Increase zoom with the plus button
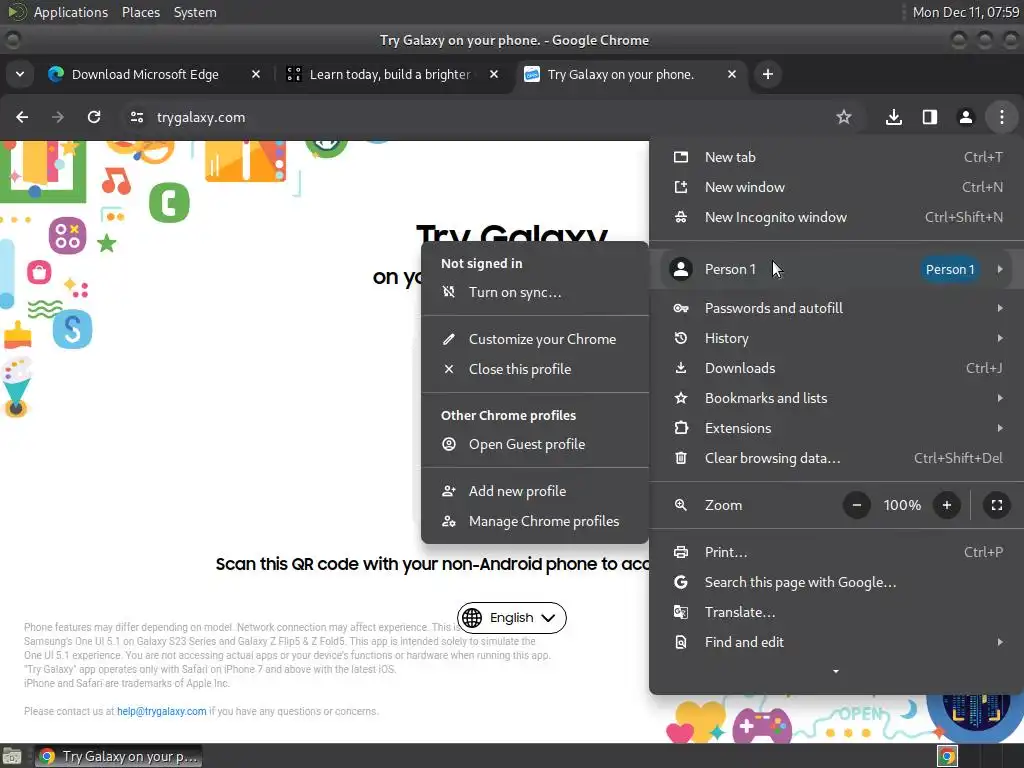Screen dimensions: 1024x768 (x=946, y=505)
